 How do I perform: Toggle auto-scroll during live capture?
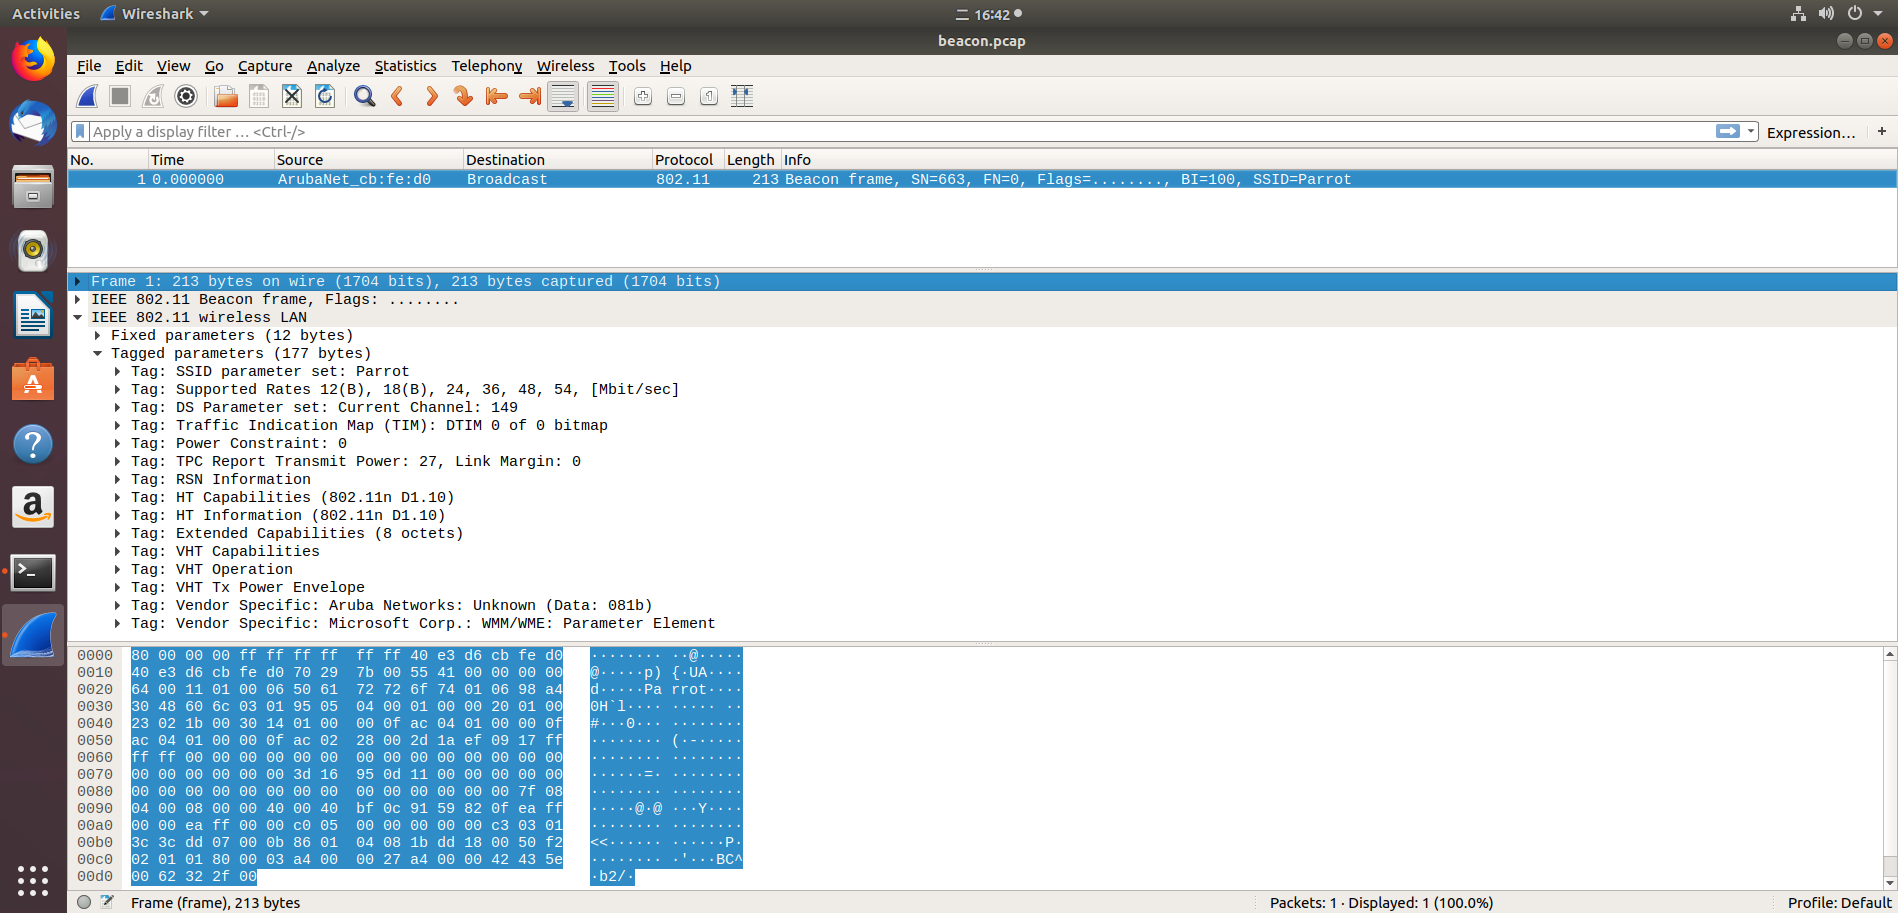click(563, 96)
